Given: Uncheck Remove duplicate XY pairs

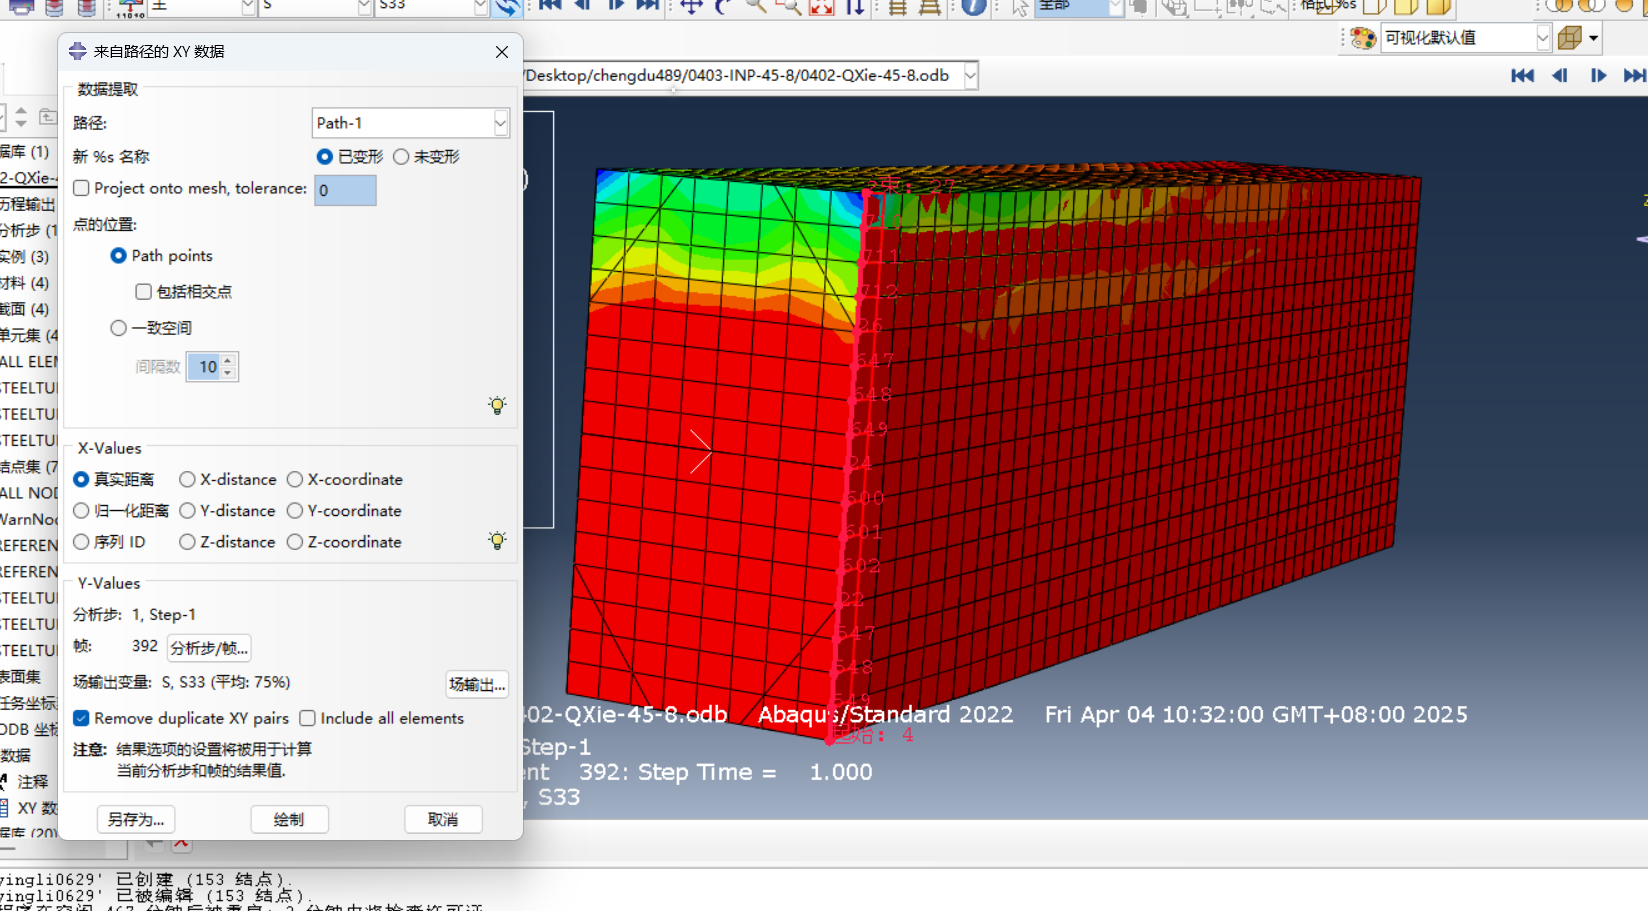Looking at the screenshot, I should 82,718.
